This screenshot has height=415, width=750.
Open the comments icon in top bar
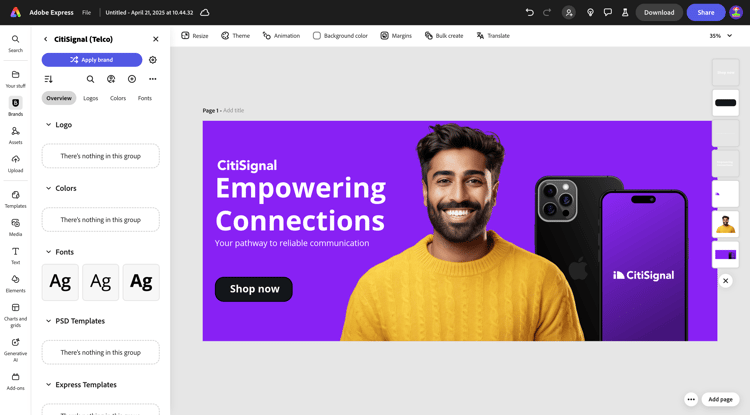(x=607, y=12)
